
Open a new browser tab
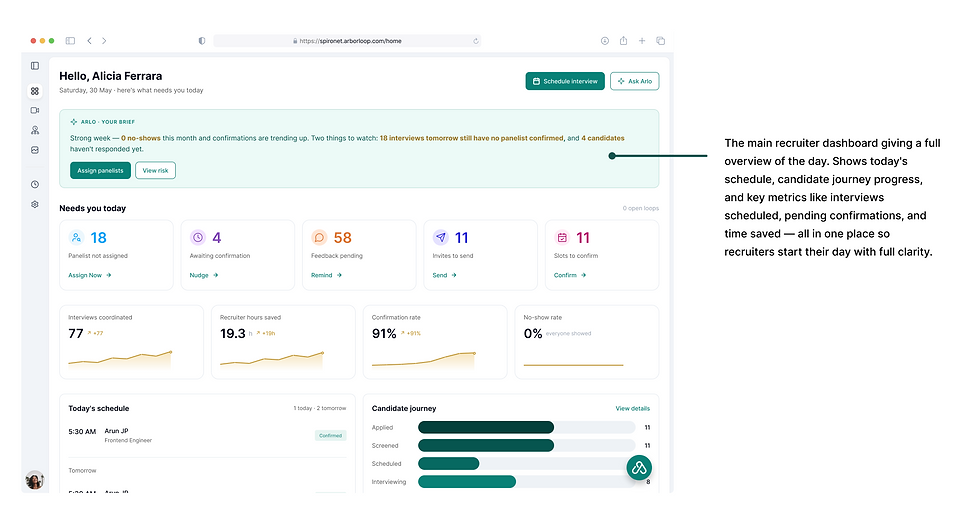click(642, 41)
